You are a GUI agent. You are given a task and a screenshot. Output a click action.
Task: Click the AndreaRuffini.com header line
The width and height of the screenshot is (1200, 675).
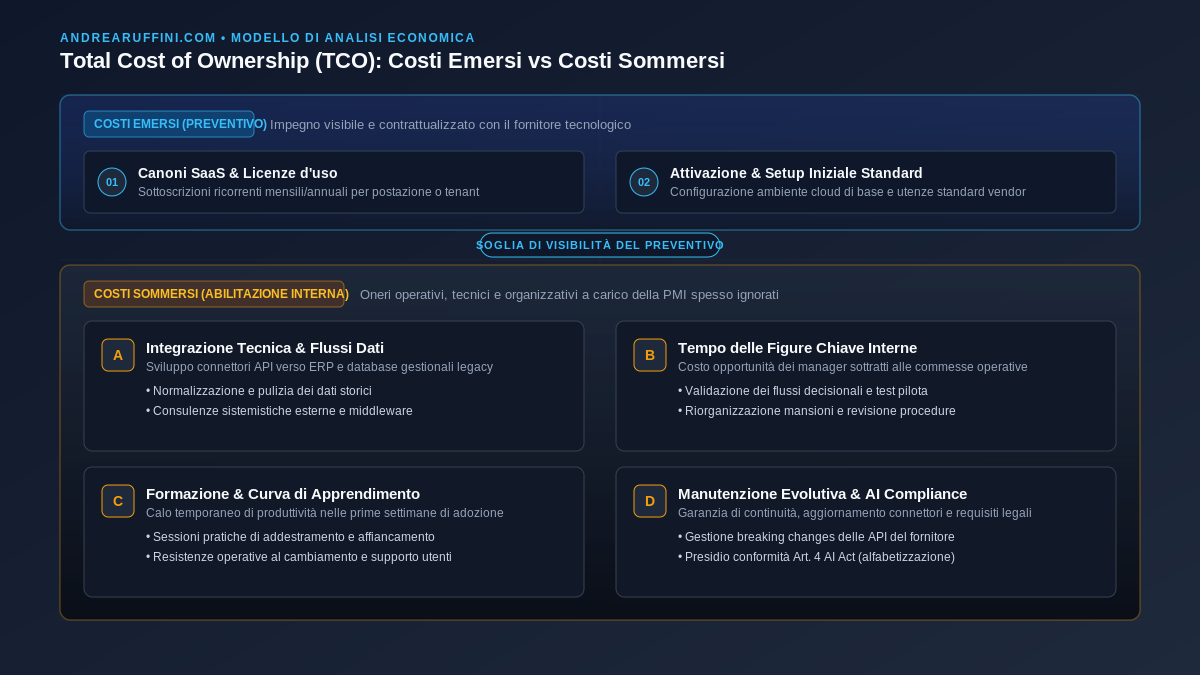coord(268,38)
